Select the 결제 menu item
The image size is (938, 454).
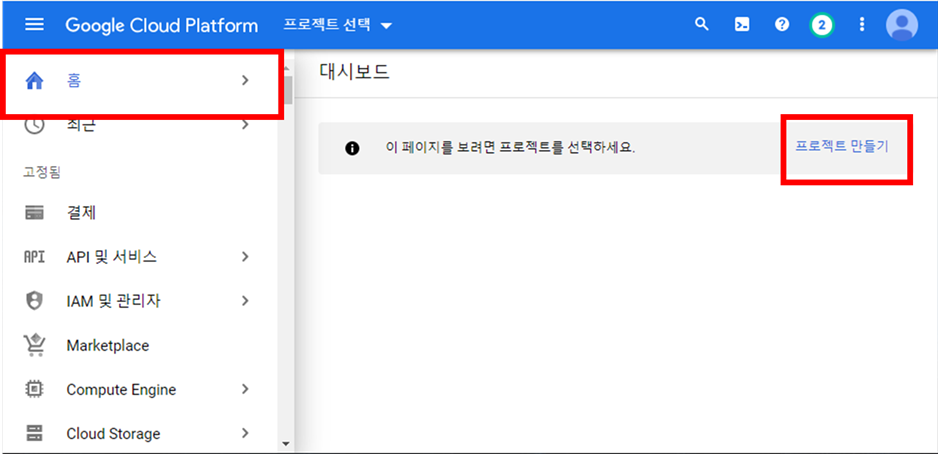139,213
